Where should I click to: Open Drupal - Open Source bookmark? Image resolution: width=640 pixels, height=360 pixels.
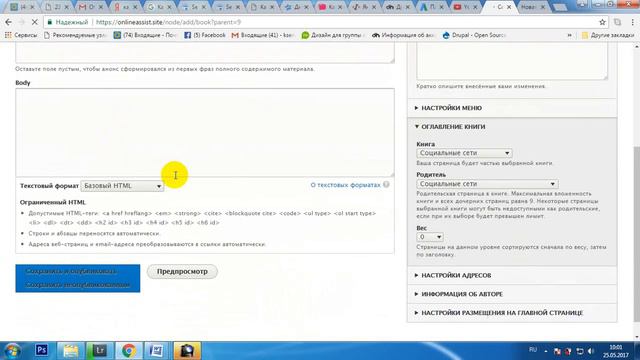474,36
